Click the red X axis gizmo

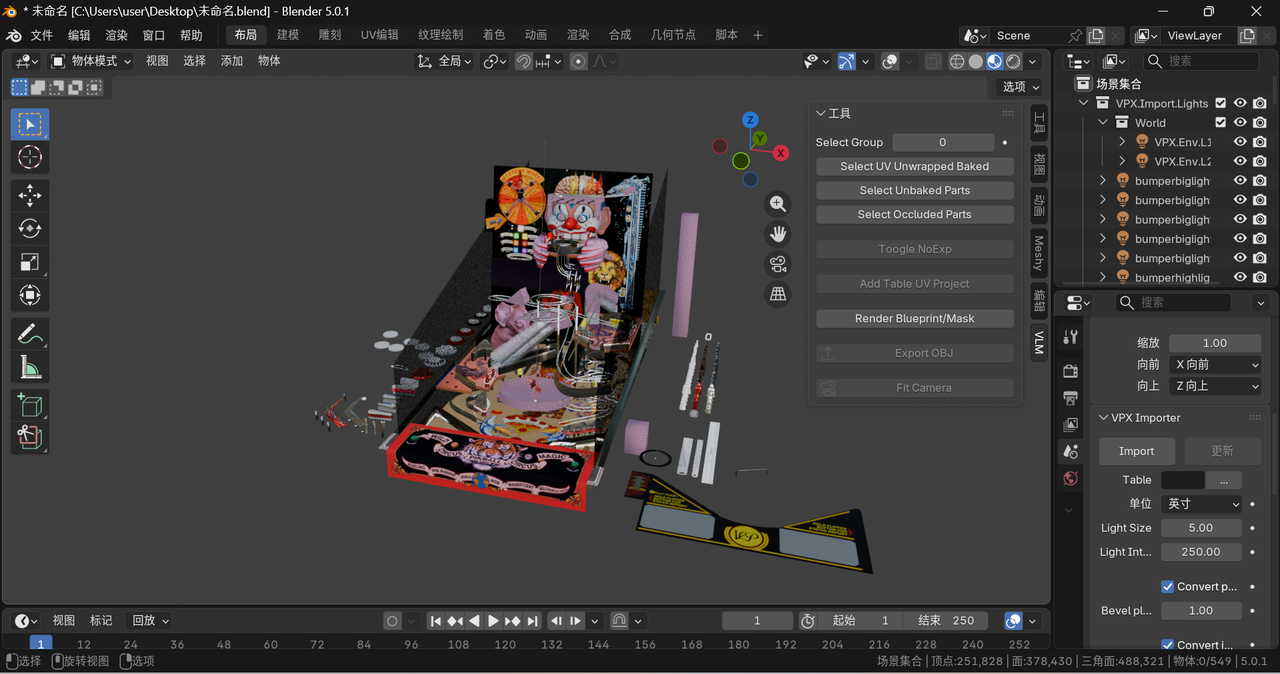(781, 153)
